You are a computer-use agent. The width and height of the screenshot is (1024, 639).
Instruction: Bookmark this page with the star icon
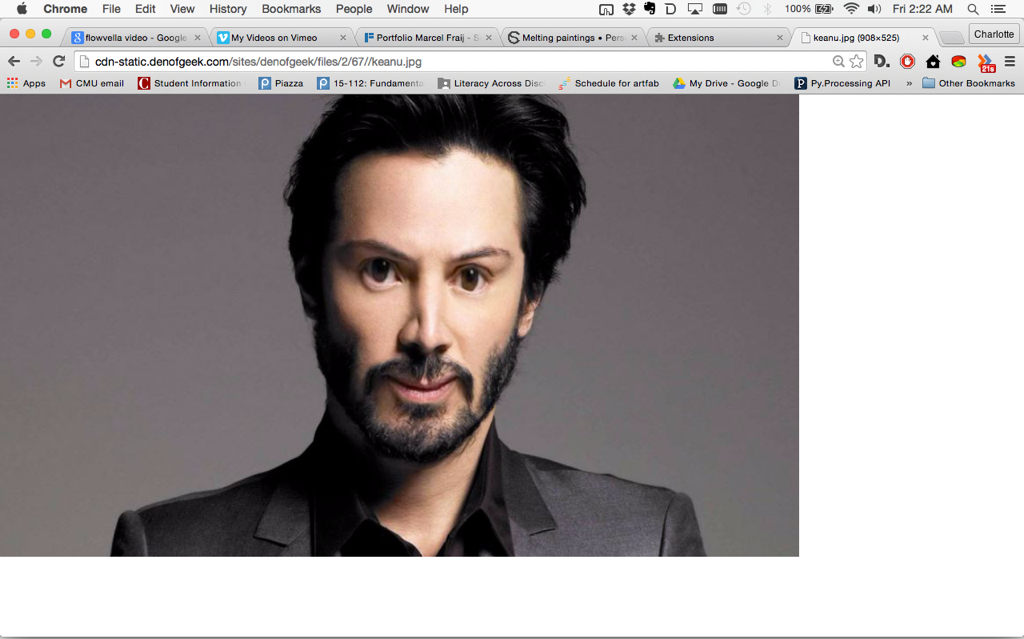(856, 61)
